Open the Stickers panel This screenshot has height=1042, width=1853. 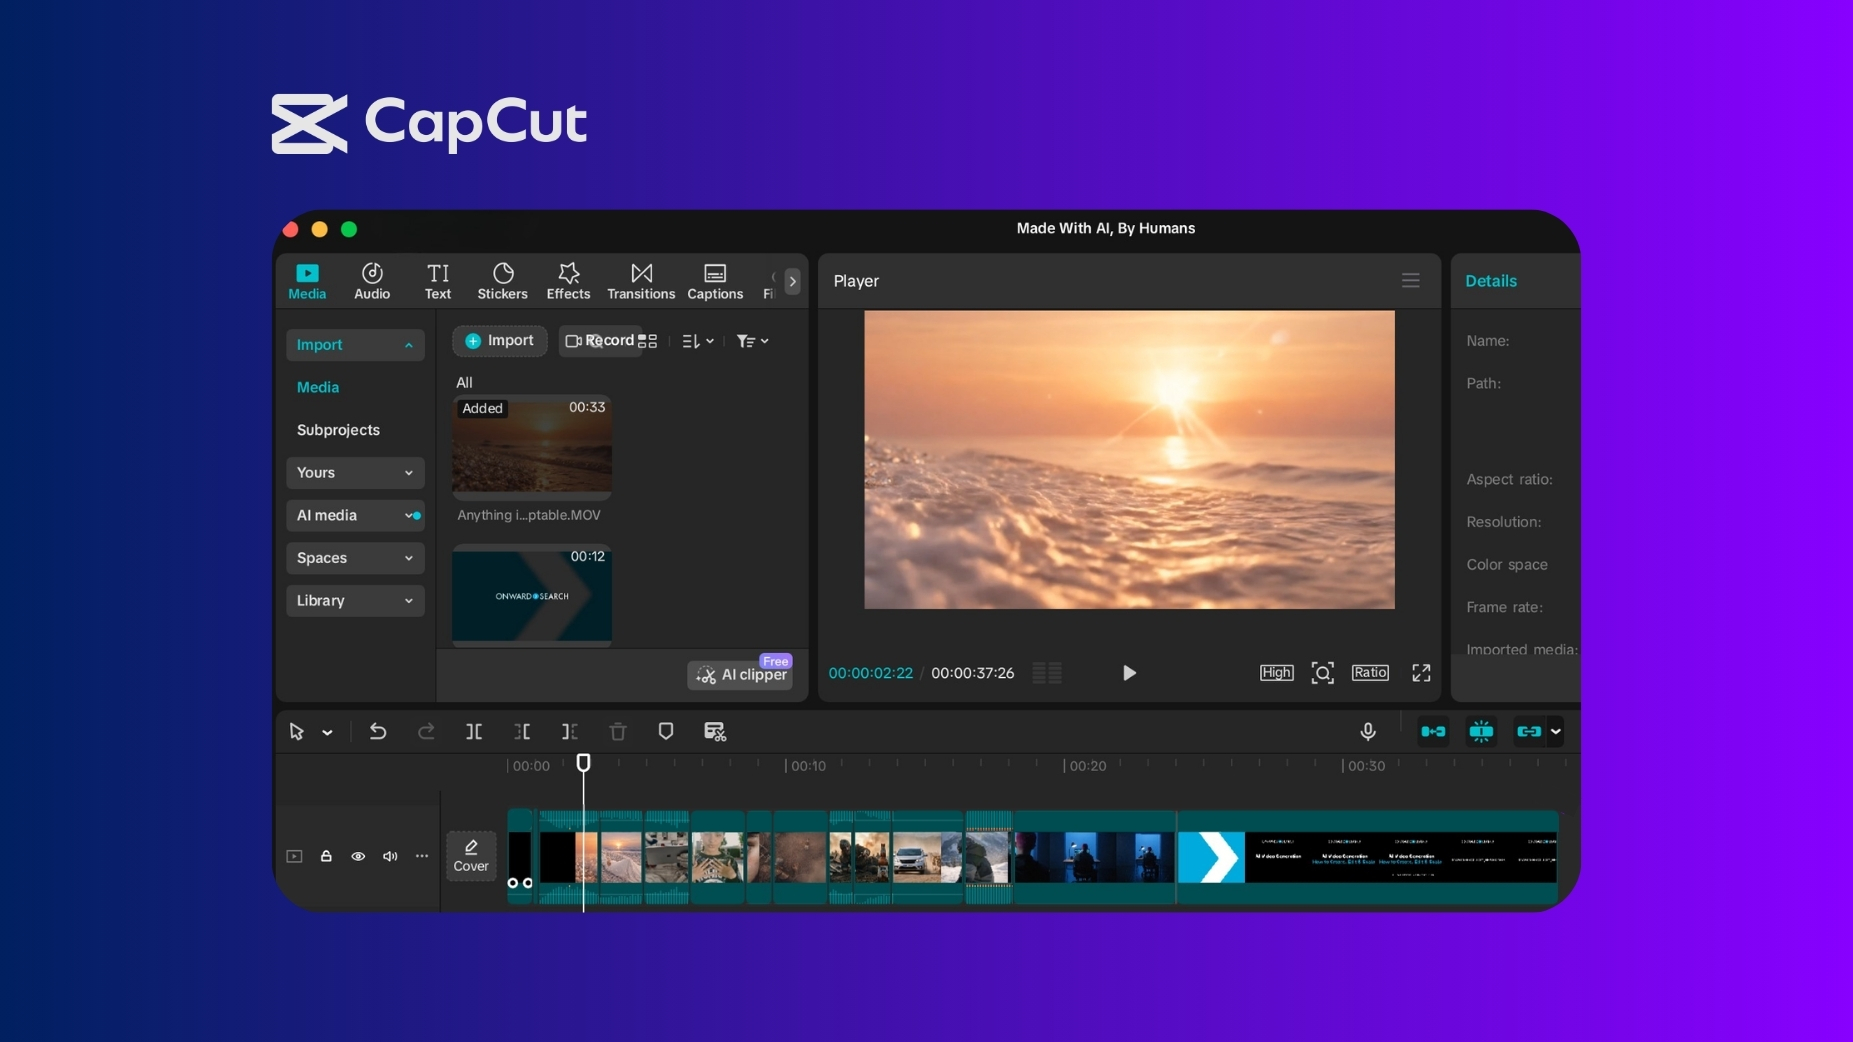pos(502,281)
